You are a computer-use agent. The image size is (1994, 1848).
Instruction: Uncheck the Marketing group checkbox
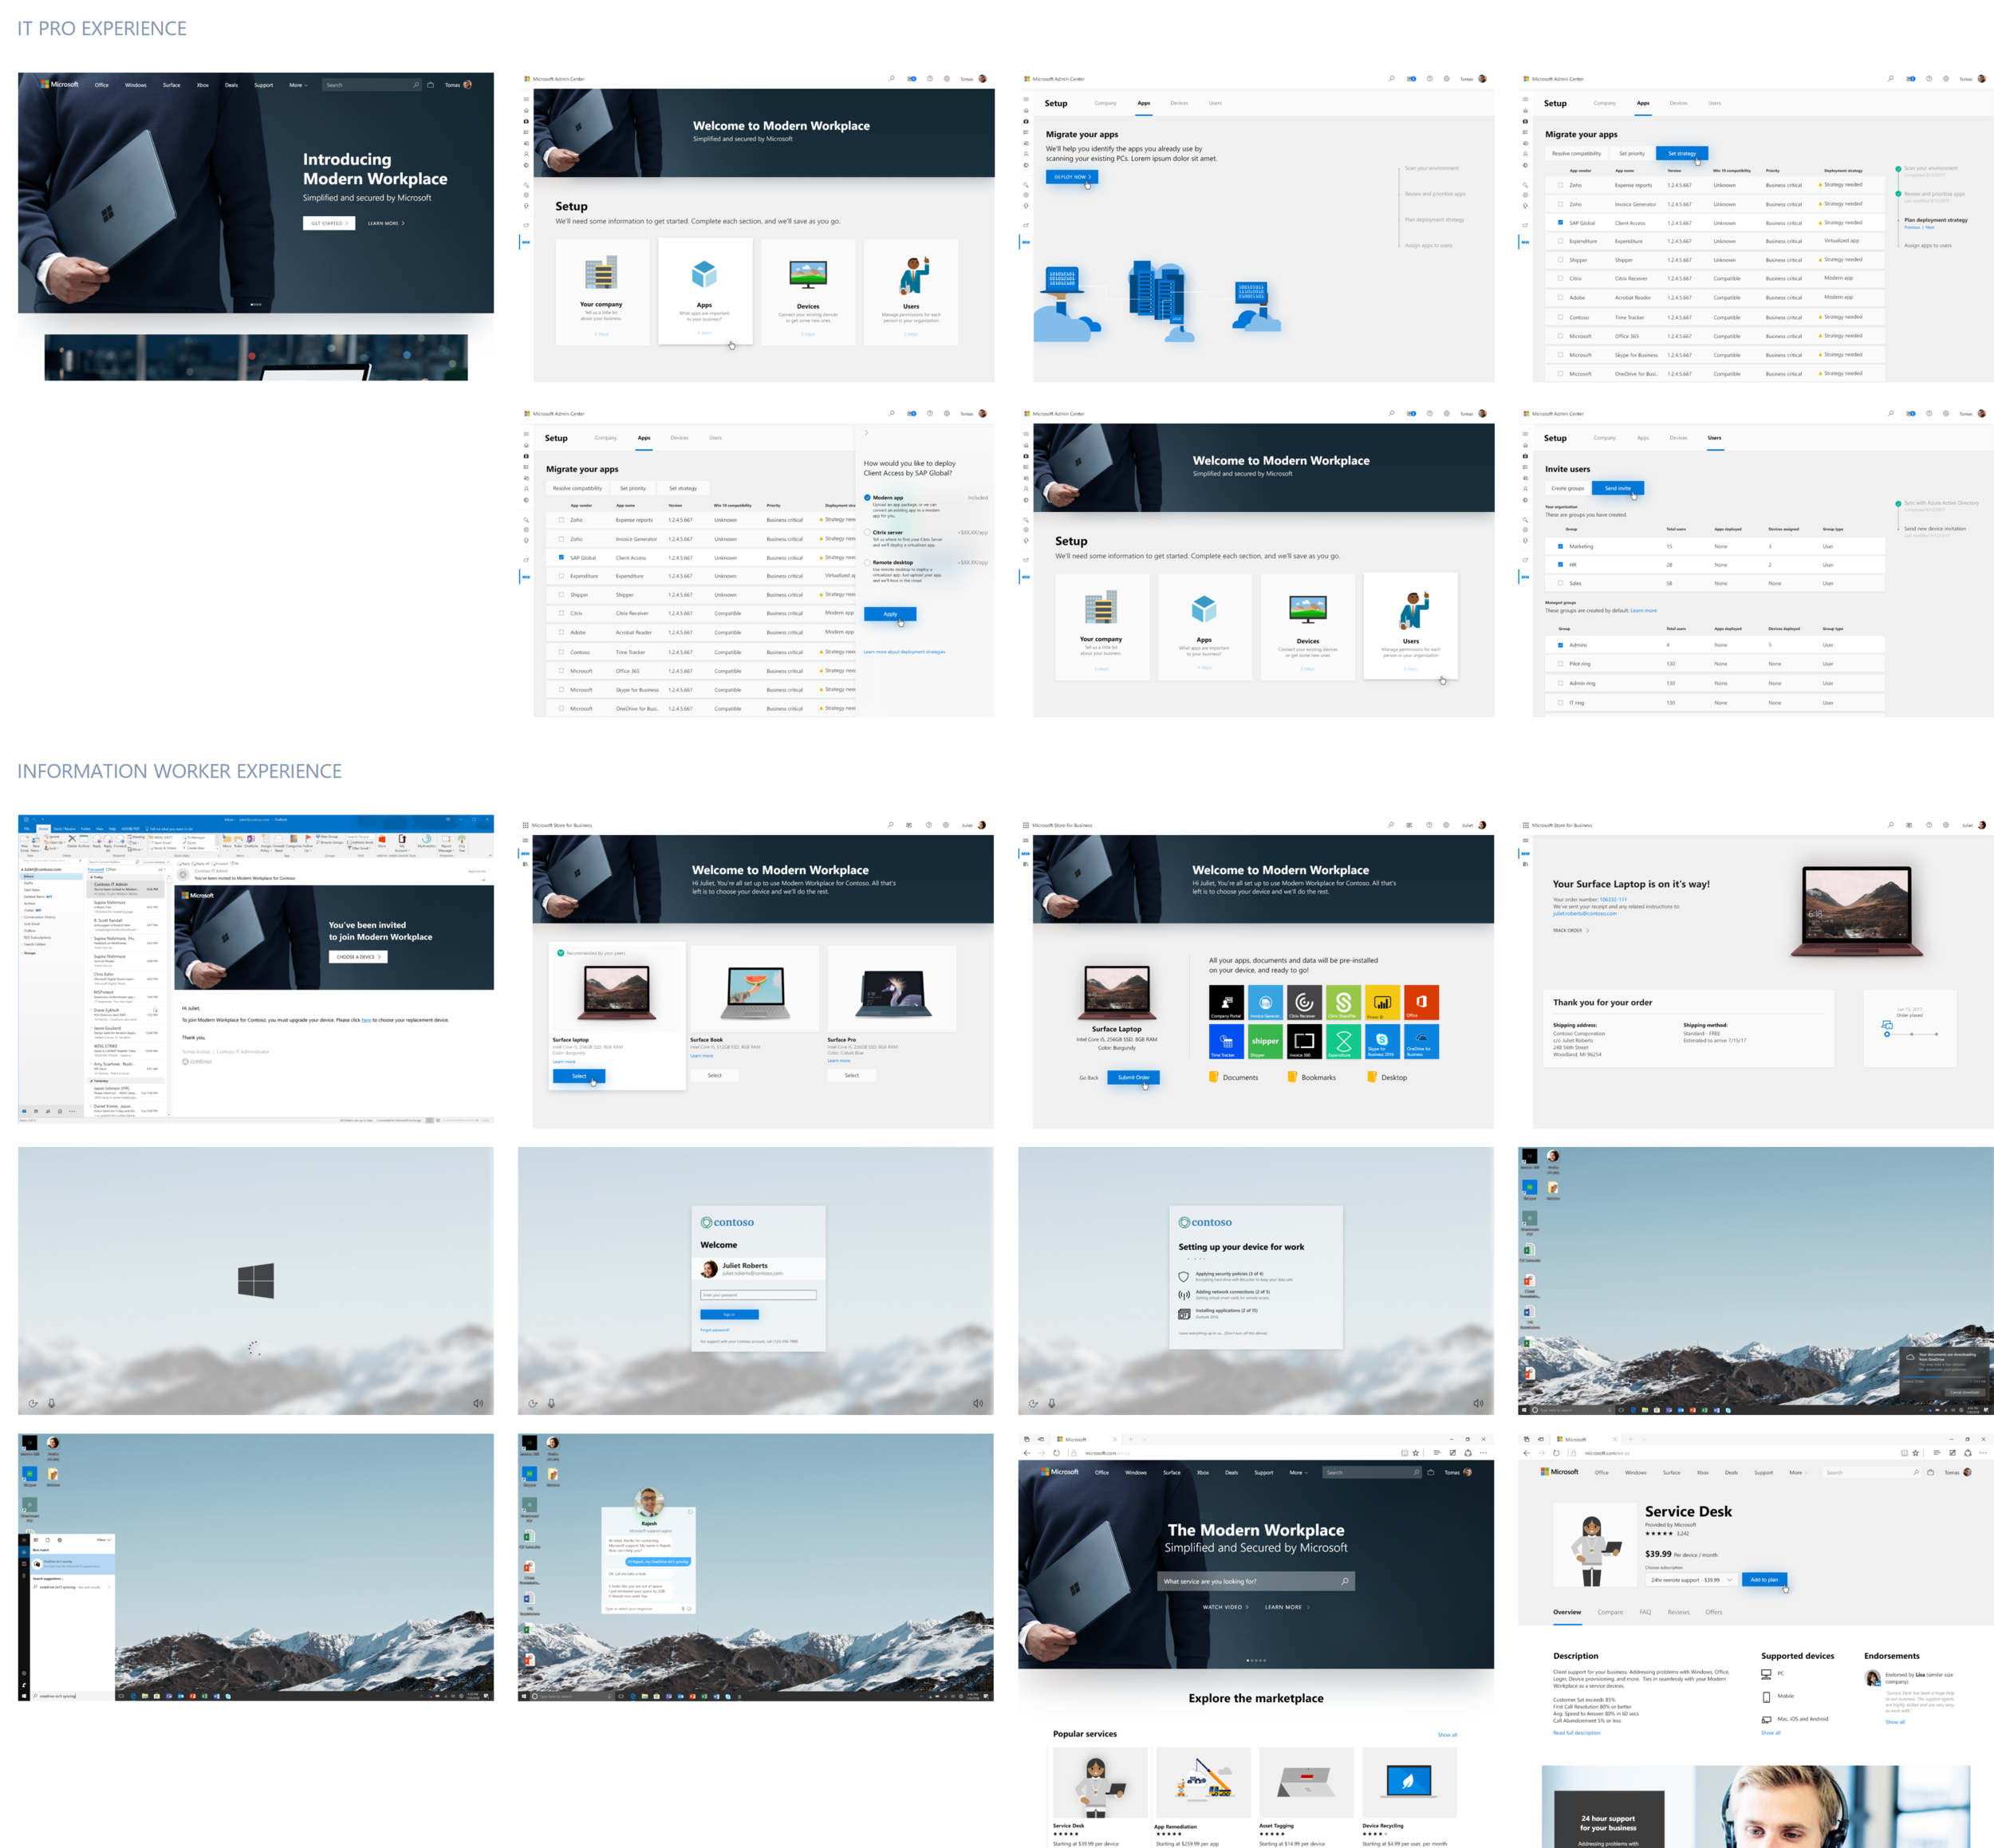1560,546
